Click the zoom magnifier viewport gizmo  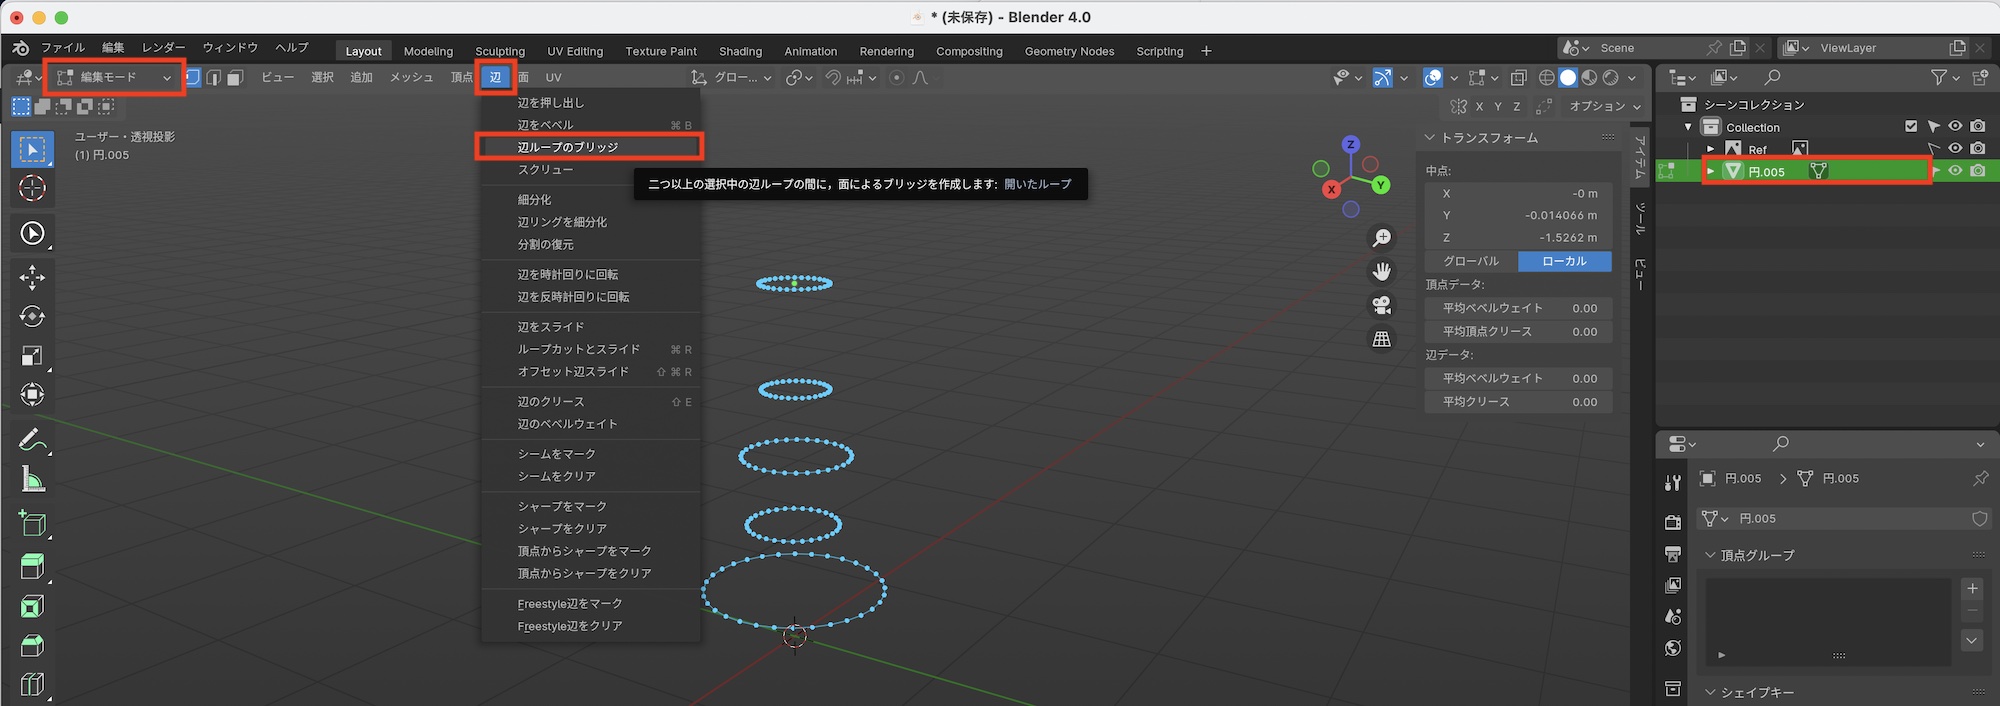coord(1382,238)
